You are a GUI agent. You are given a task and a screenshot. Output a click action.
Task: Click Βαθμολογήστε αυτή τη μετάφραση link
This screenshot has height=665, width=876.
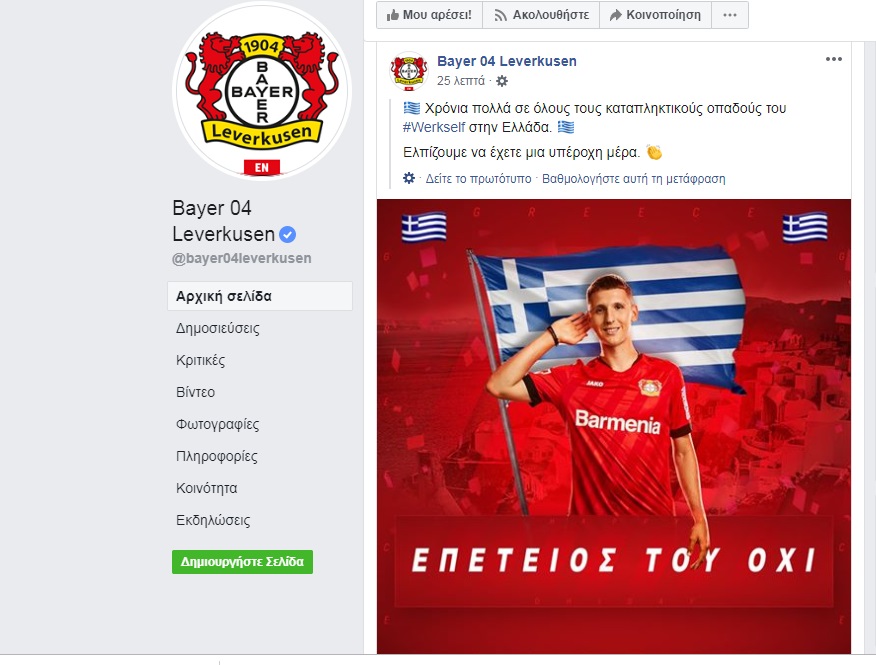pos(634,179)
